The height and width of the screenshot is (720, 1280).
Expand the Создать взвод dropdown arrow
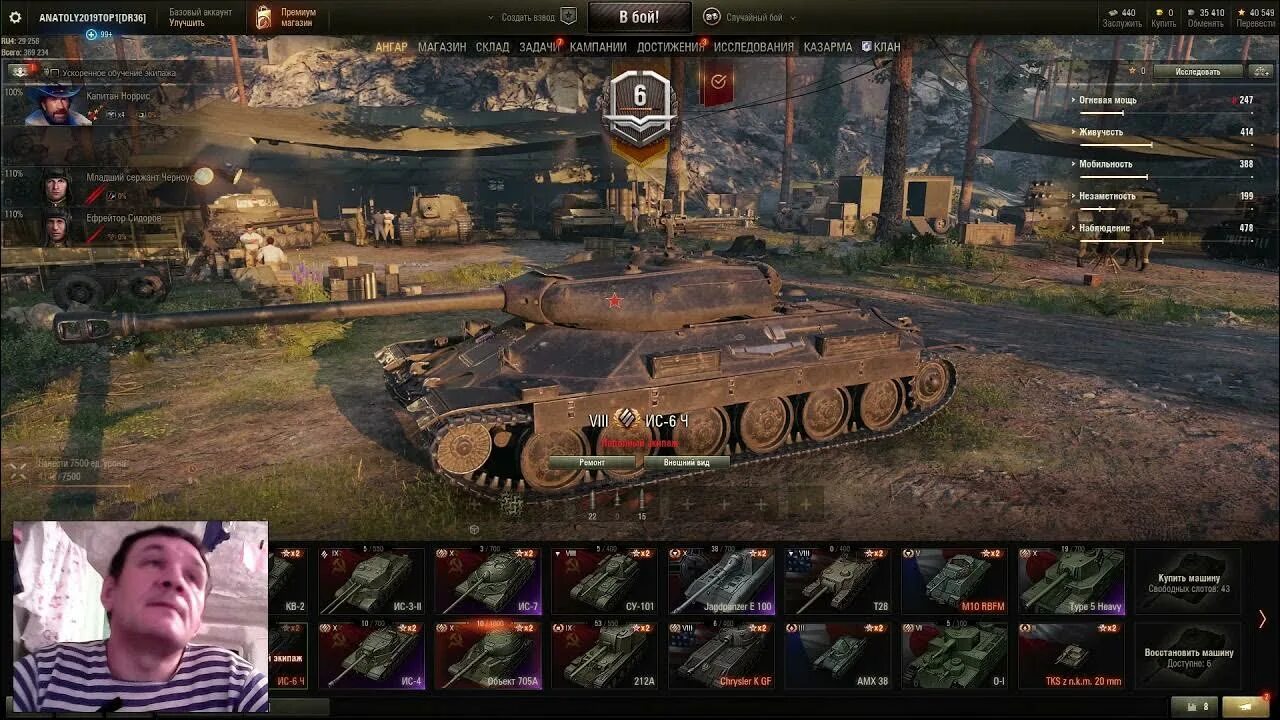coord(491,17)
